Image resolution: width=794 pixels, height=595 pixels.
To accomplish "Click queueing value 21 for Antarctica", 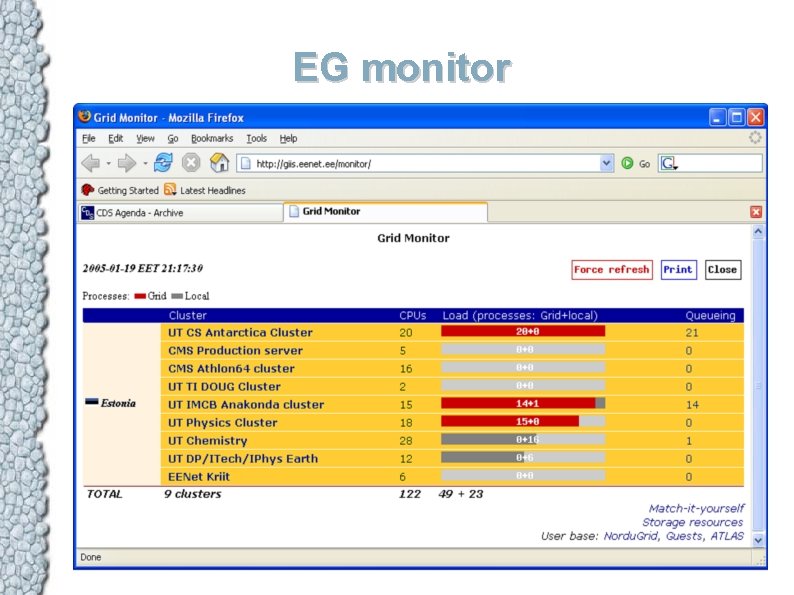I will point(692,333).
